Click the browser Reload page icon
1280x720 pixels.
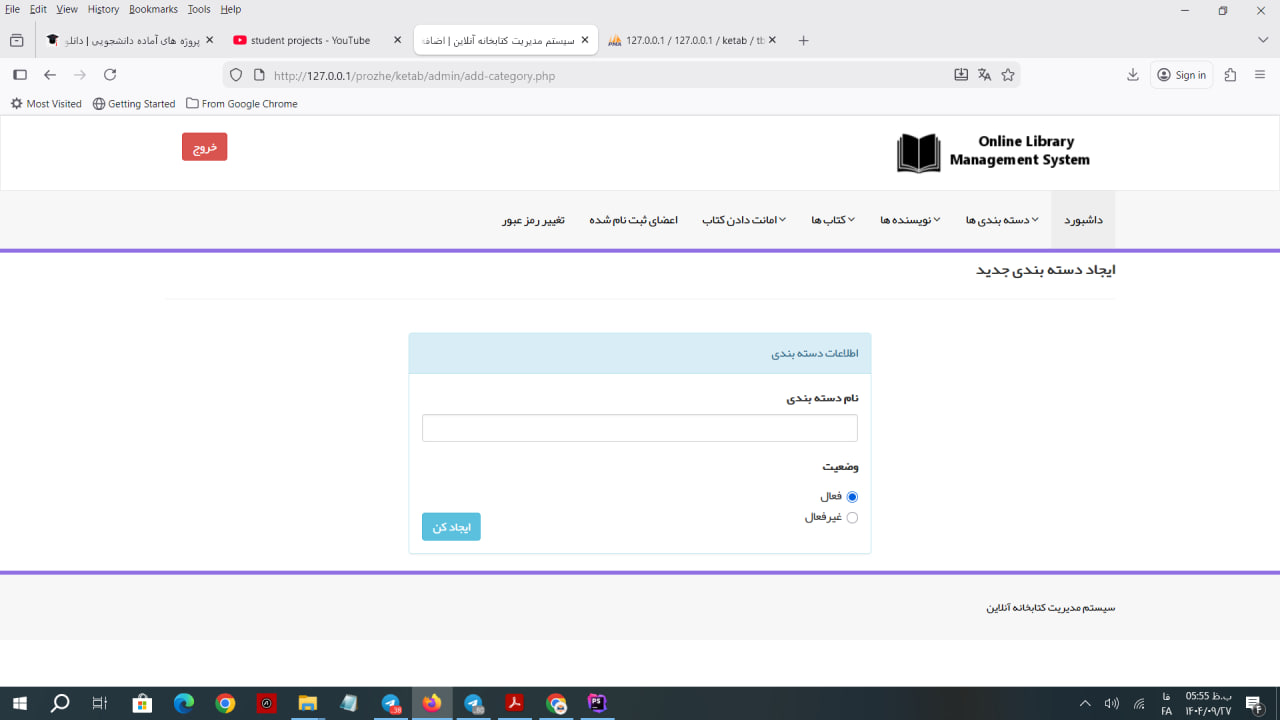(x=110, y=75)
